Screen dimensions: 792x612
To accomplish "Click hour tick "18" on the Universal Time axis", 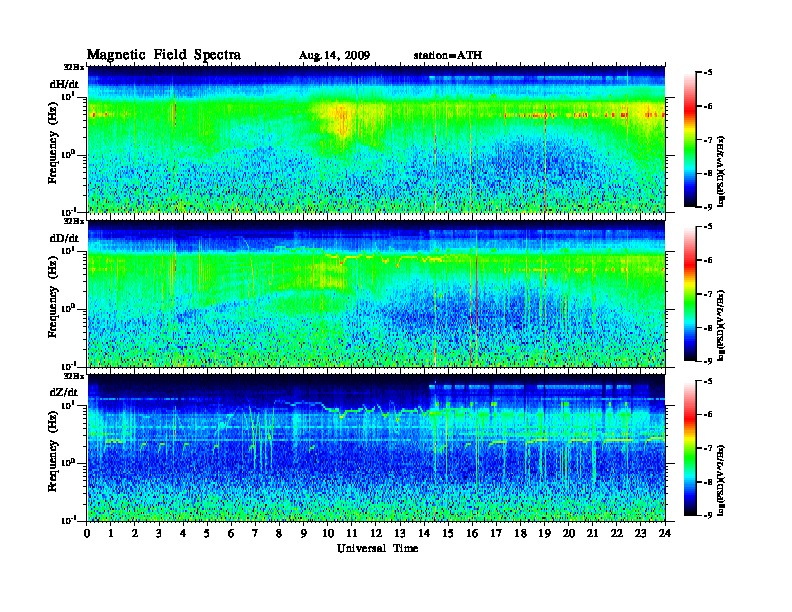I will [x=520, y=533].
